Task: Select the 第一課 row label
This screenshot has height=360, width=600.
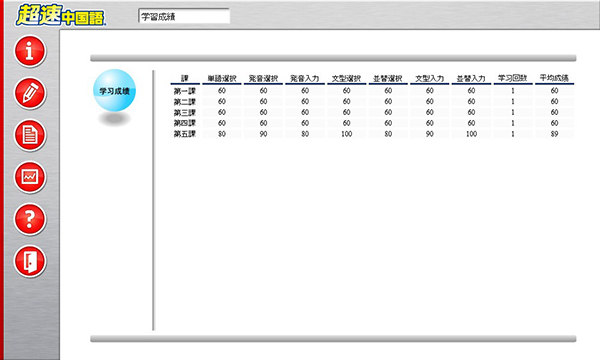Action: click(x=185, y=91)
